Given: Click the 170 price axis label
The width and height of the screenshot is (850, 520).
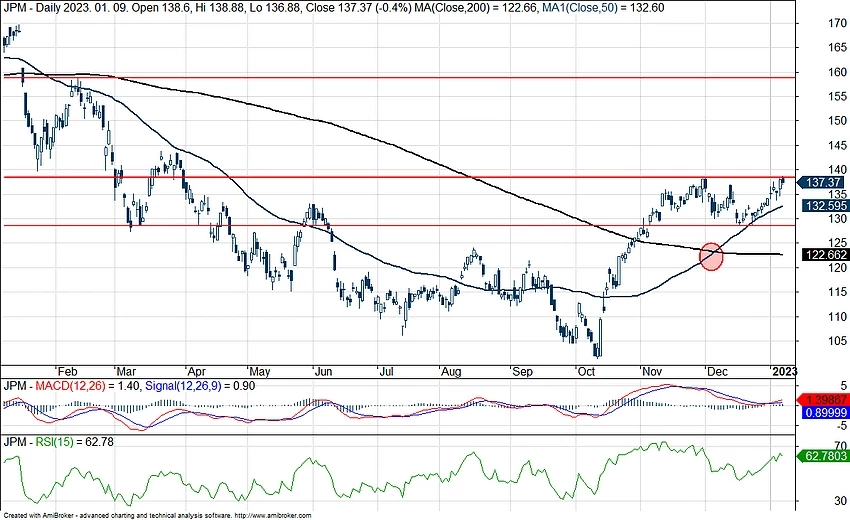Looking at the screenshot, I should click(837, 23).
